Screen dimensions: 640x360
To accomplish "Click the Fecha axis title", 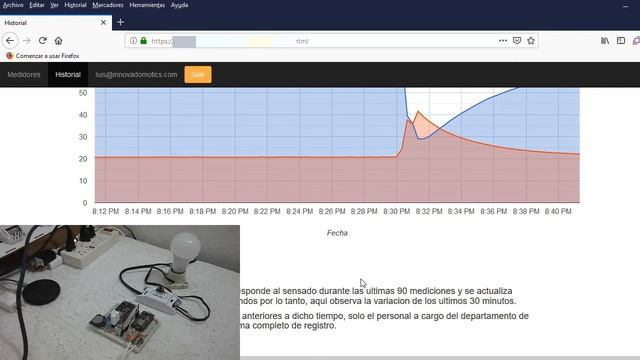I will pyautogui.click(x=337, y=233).
